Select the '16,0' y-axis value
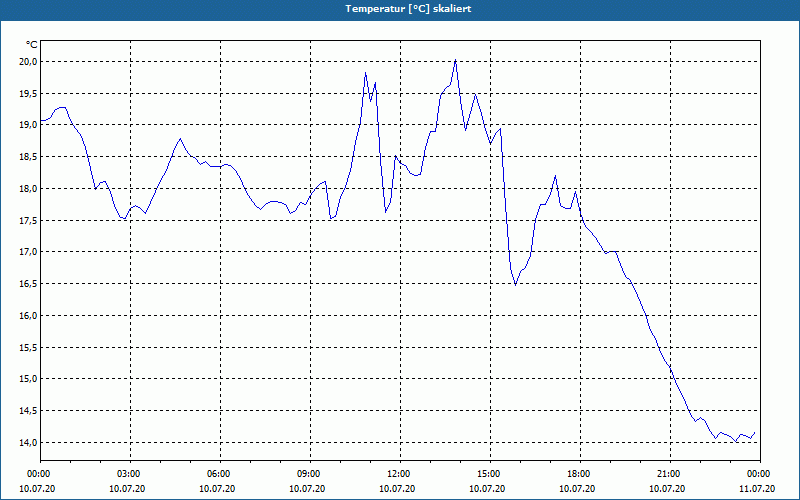This screenshot has width=800, height=500. click(29, 316)
